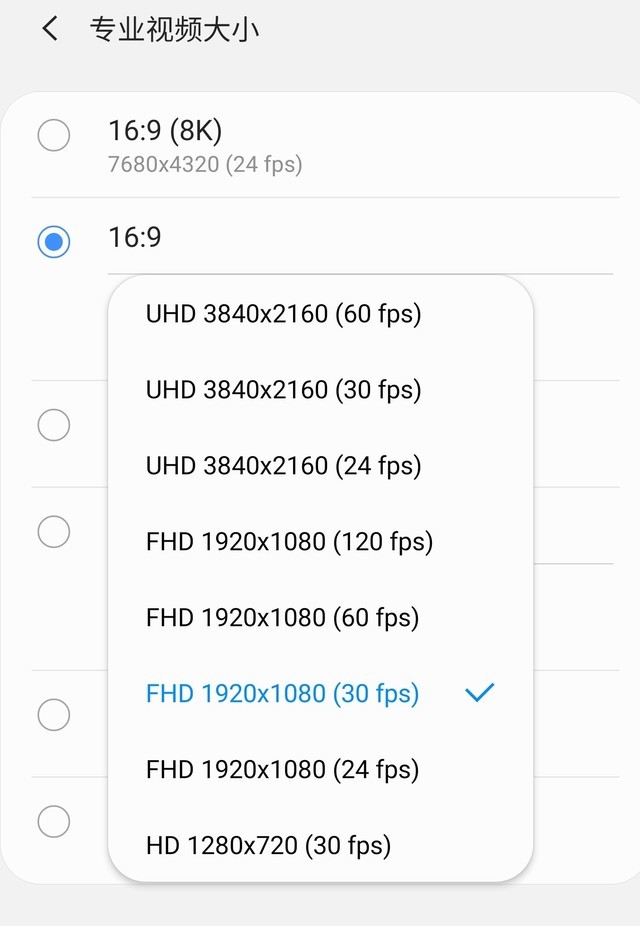Choose UHD 3840x2160 (30 fps)
This screenshot has width=640, height=926.
click(x=283, y=390)
